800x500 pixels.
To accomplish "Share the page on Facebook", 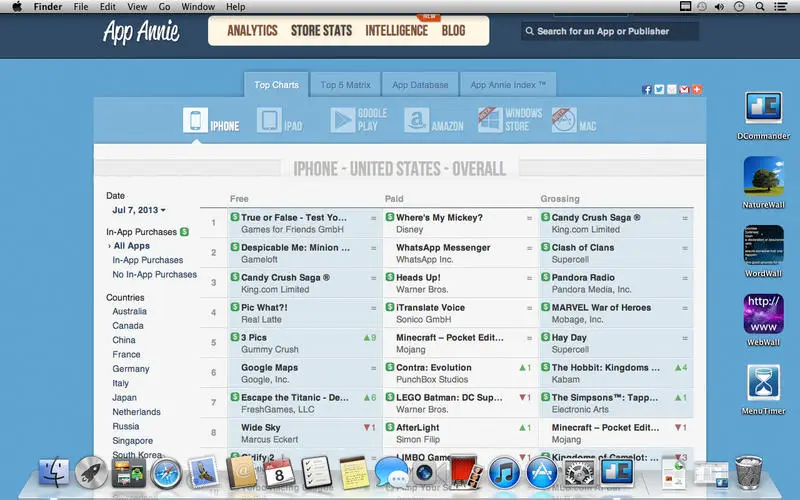I will coord(647,89).
